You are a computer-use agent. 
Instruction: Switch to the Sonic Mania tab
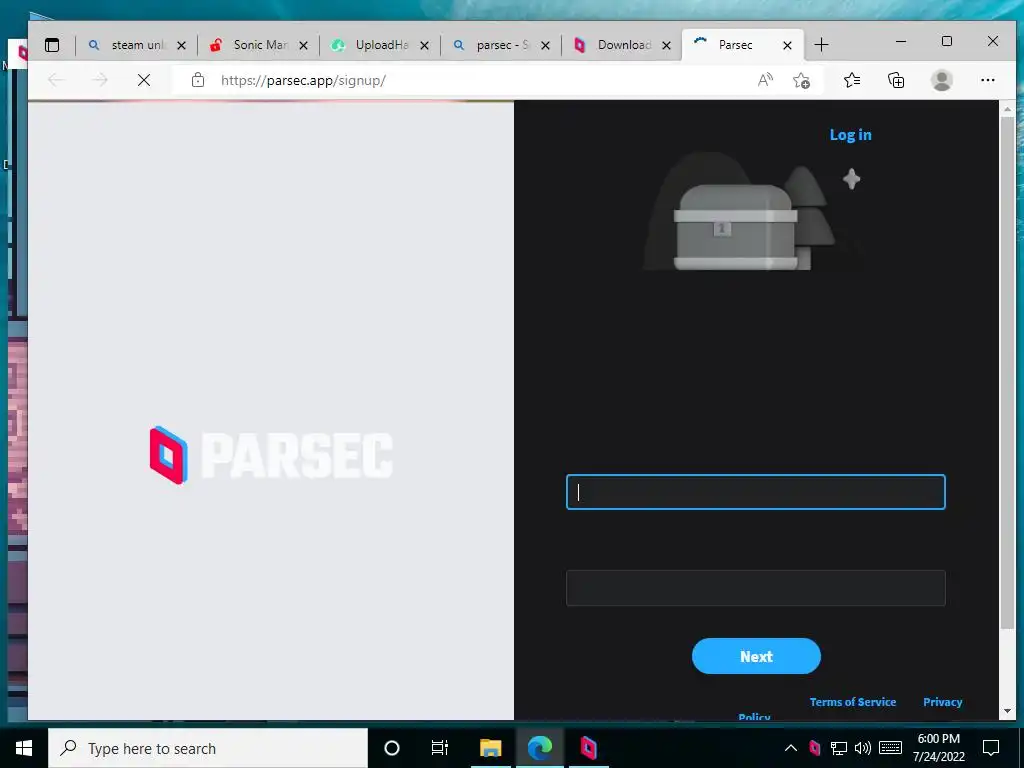tap(258, 45)
